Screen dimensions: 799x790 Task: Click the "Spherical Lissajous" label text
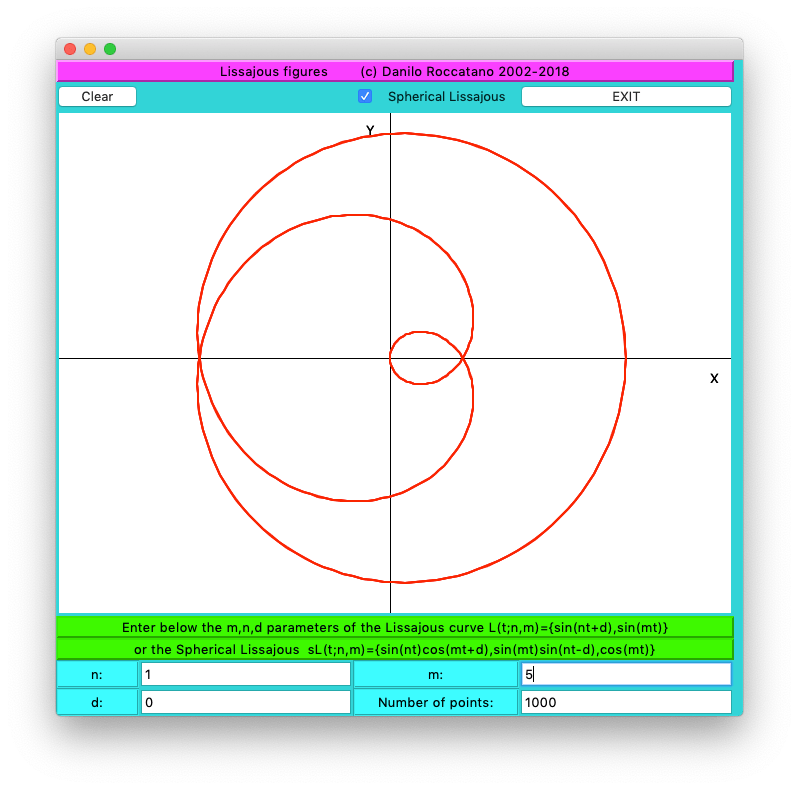446,97
